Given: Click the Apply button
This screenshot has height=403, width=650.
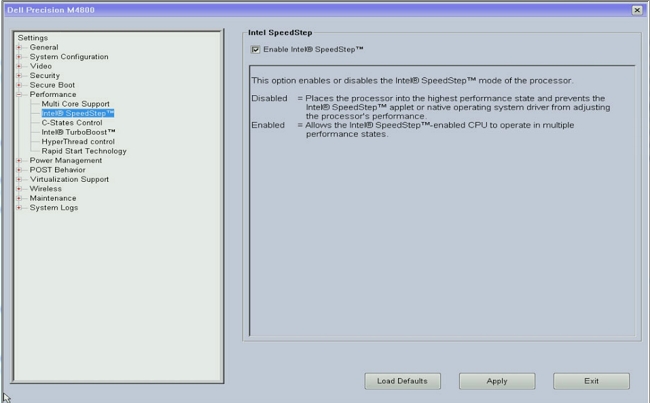Looking at the screenshot, I should tap(497, 381).
